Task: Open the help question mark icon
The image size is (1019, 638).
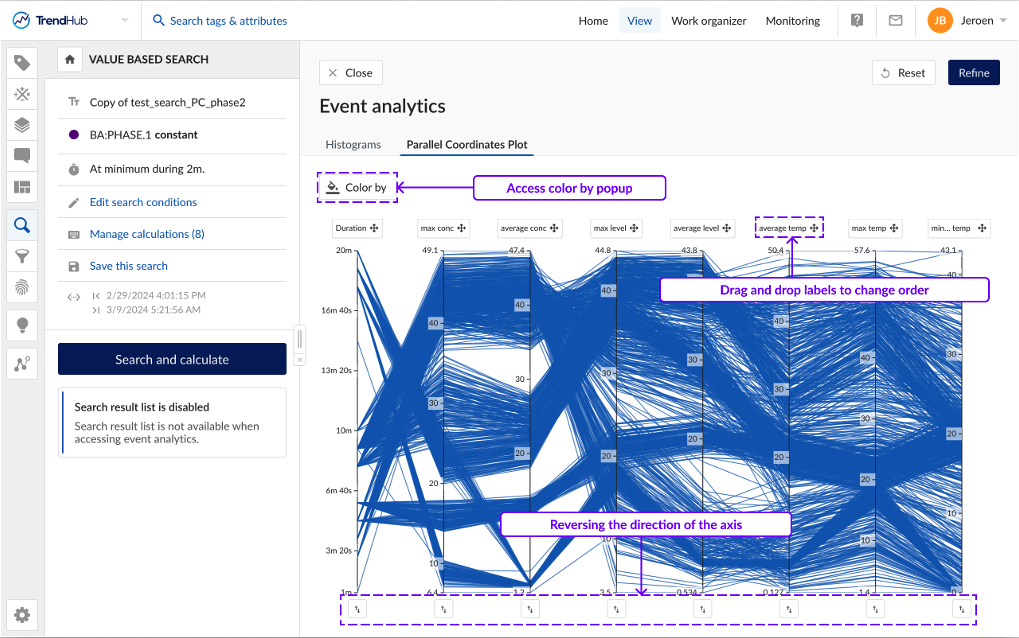Action: click(x=857, y=21)
